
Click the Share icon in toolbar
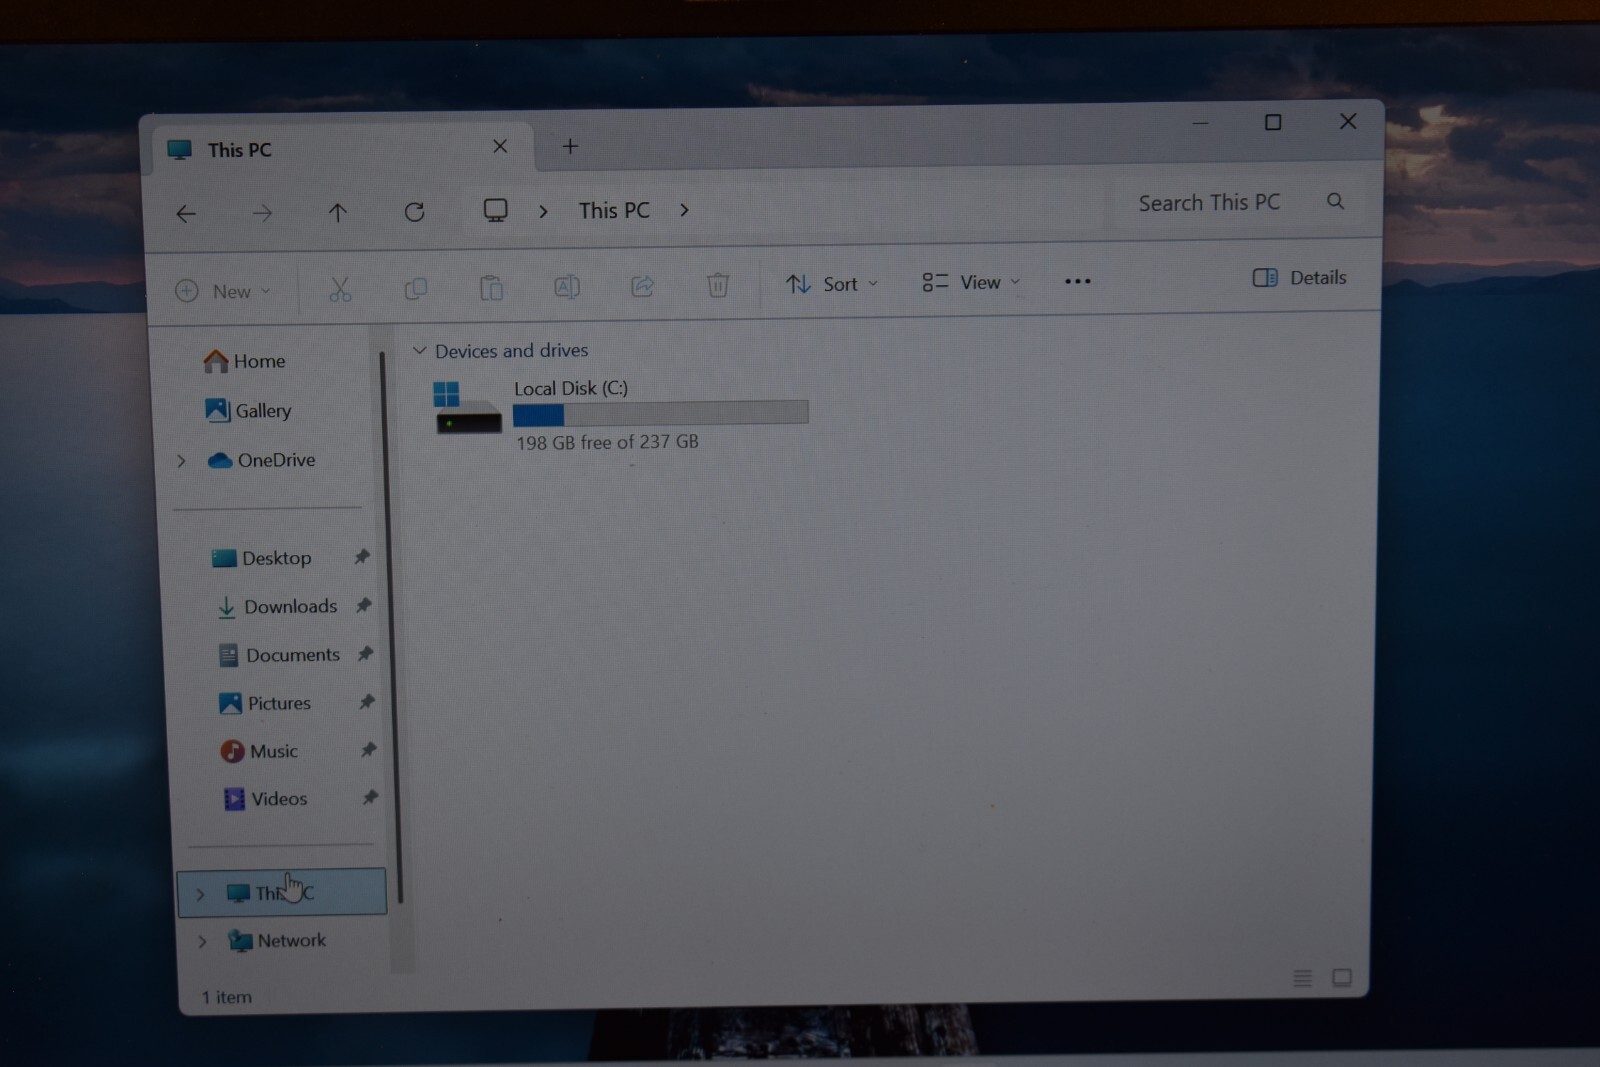pyautogui.click(x=642, y=286)
